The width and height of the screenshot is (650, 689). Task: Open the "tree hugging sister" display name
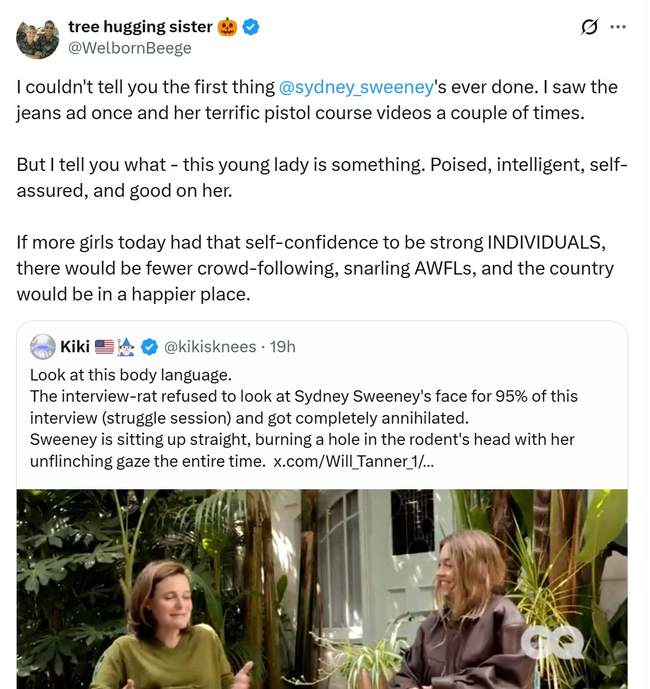pos(139,27)
